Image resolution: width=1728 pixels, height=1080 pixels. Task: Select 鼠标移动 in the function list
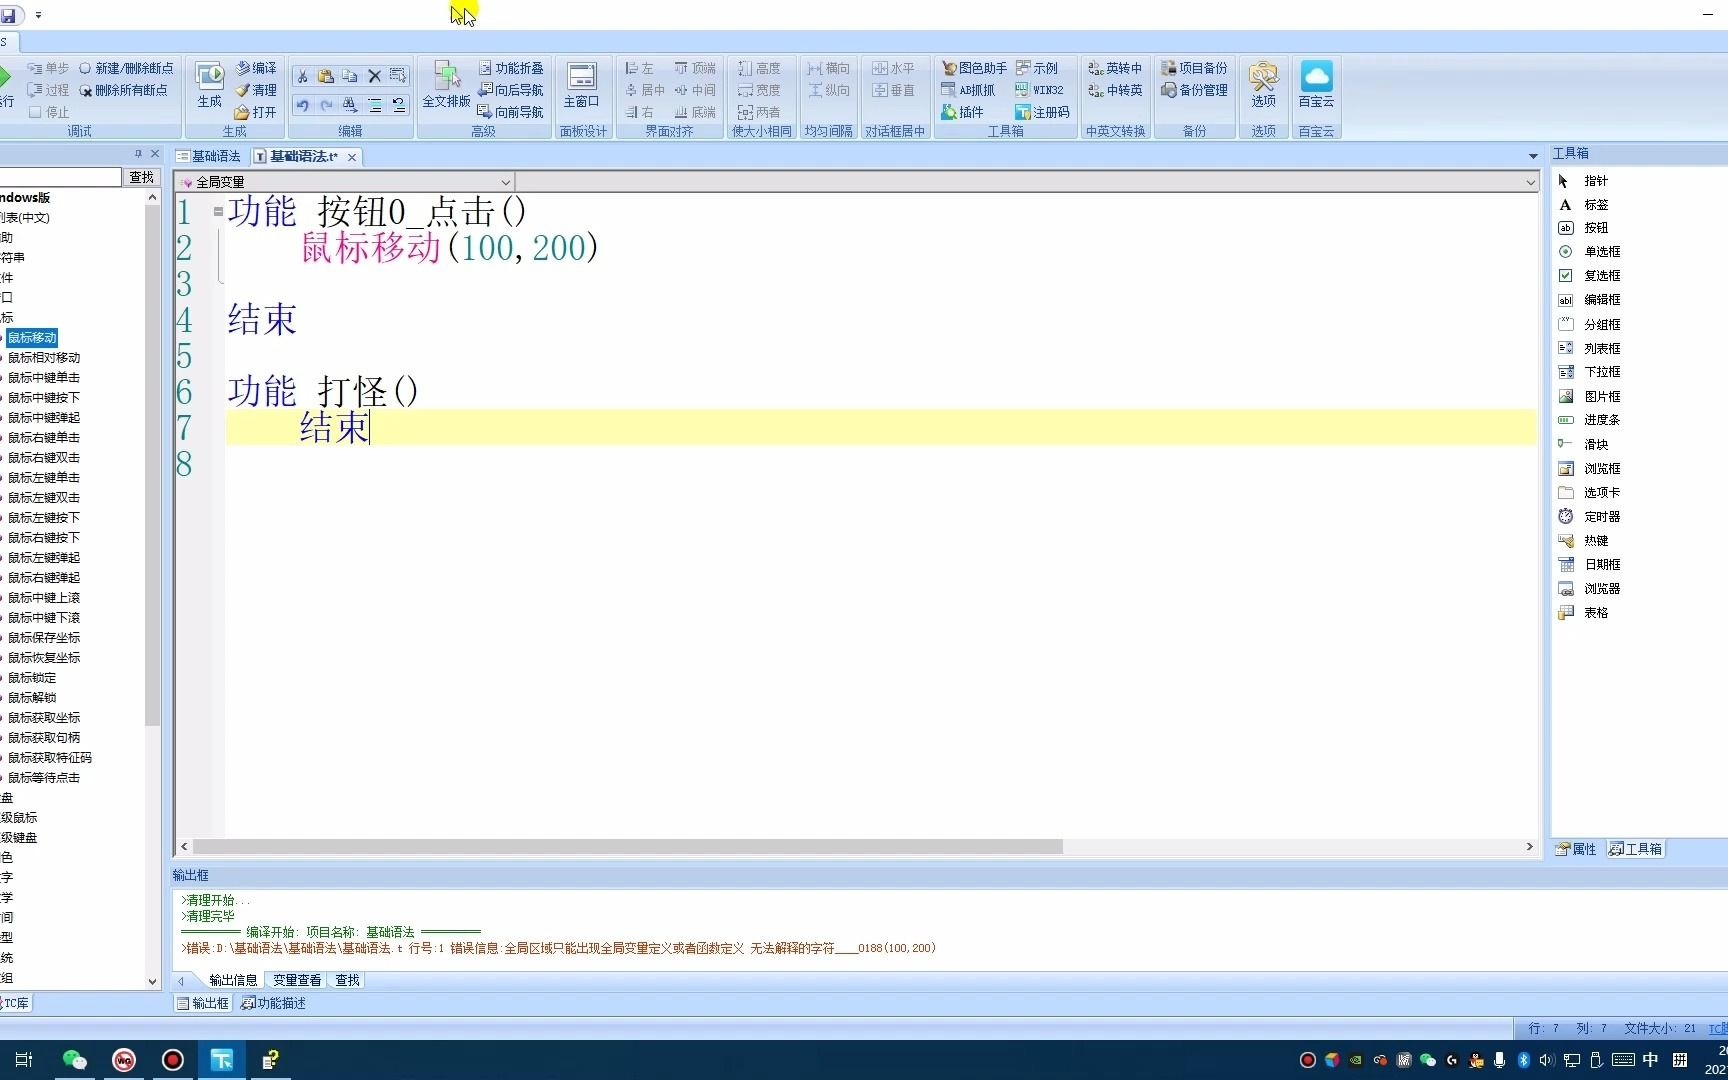[x=32, y=338]
